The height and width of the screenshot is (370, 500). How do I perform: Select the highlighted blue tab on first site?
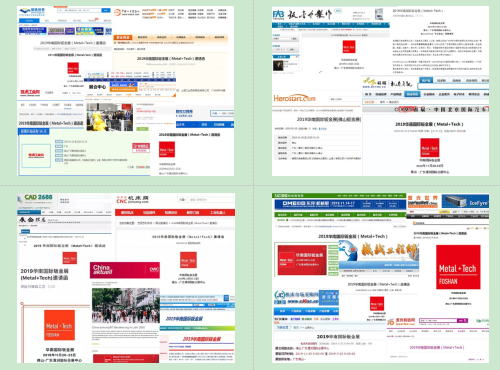29,21
